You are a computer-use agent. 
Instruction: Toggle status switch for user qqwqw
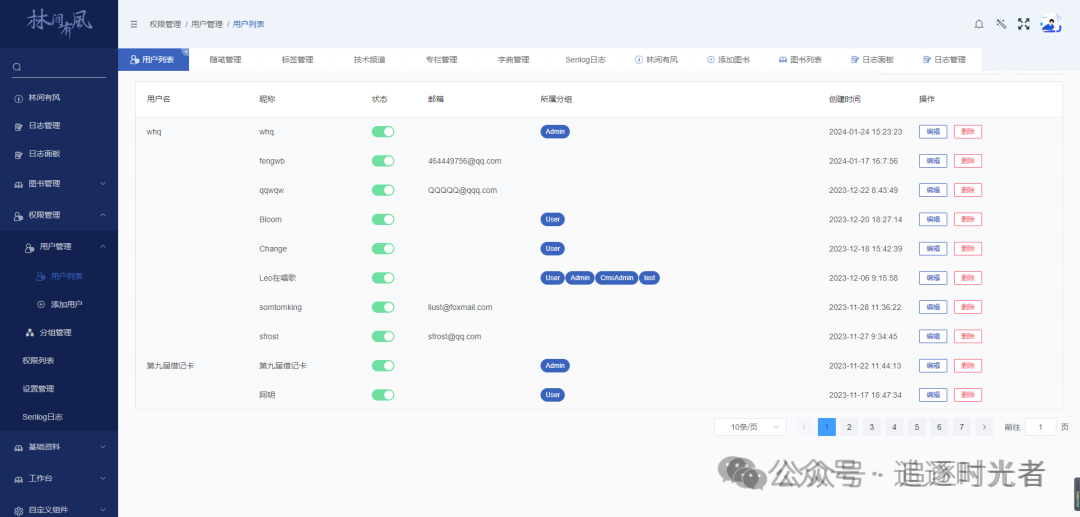coord(383,190)
